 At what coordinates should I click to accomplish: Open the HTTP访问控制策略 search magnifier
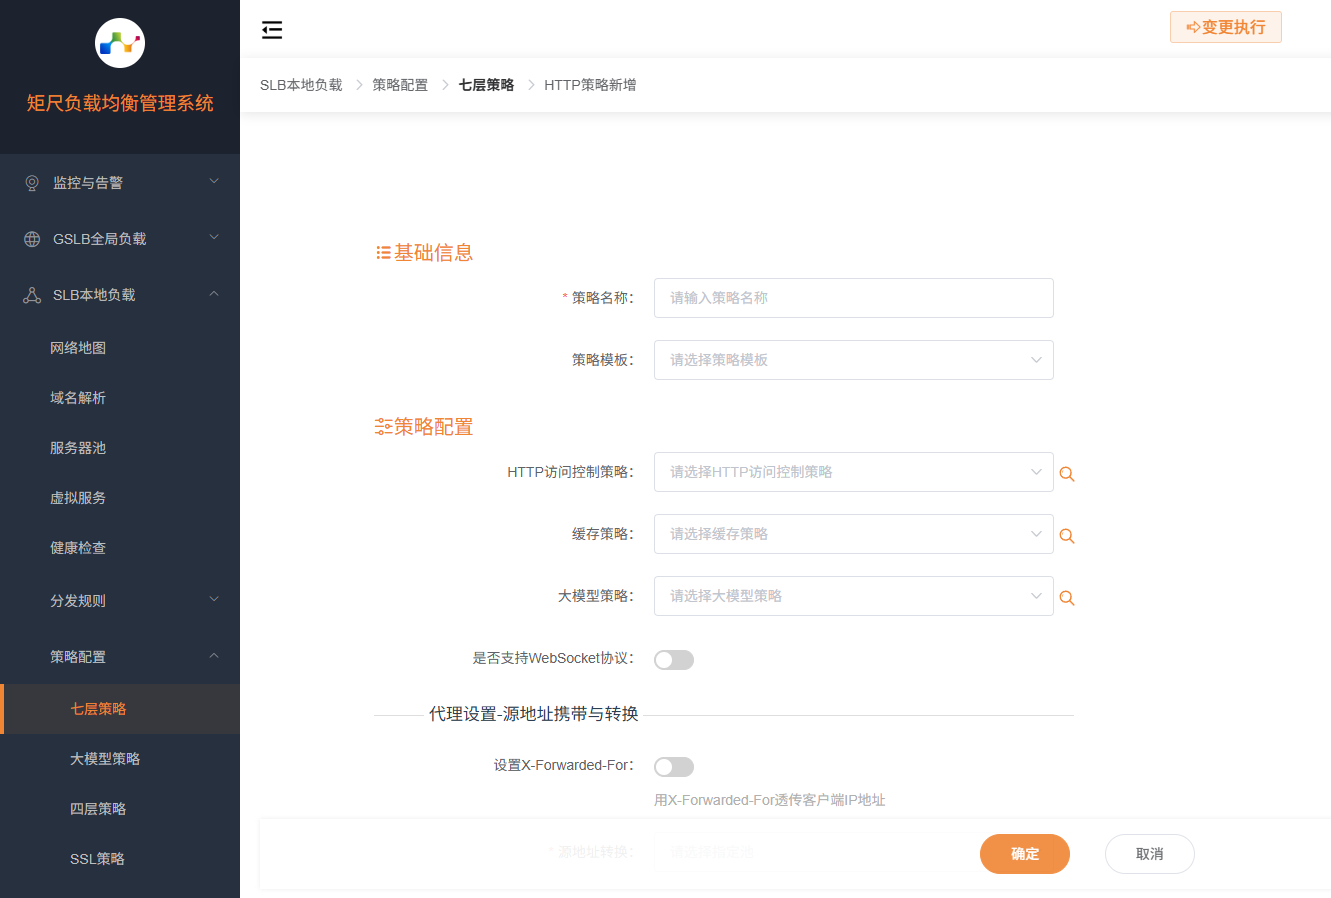1066,474
